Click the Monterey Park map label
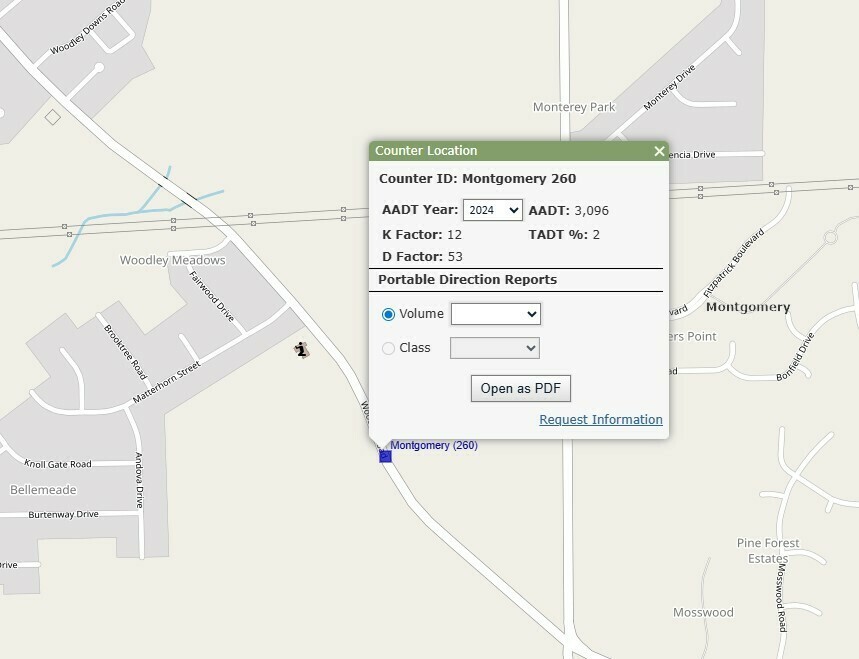 tap(574, 107)
